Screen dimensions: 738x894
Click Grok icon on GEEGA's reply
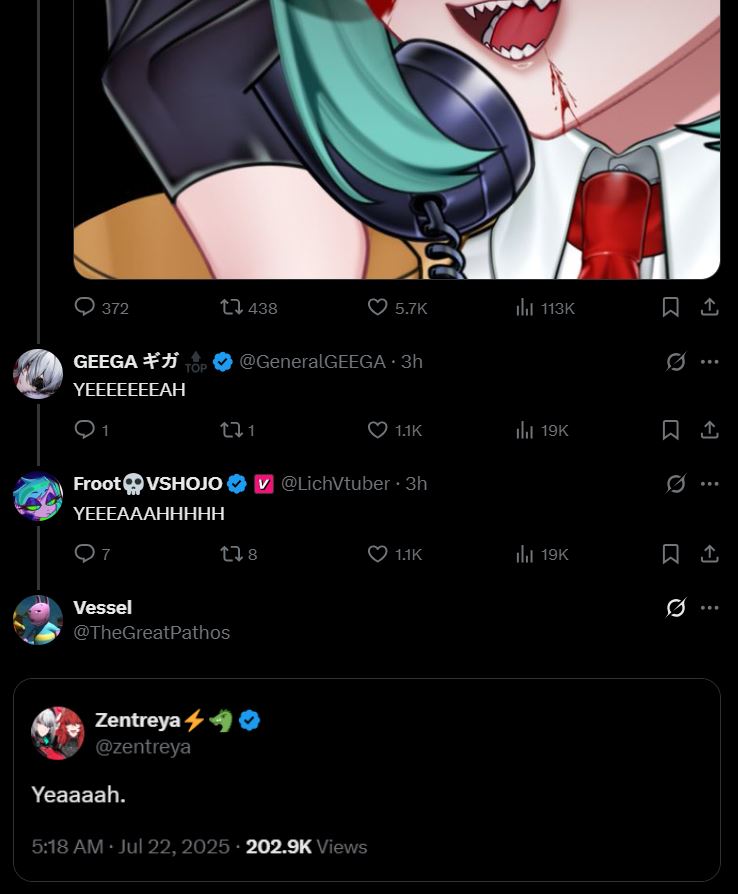click(675, 361)
